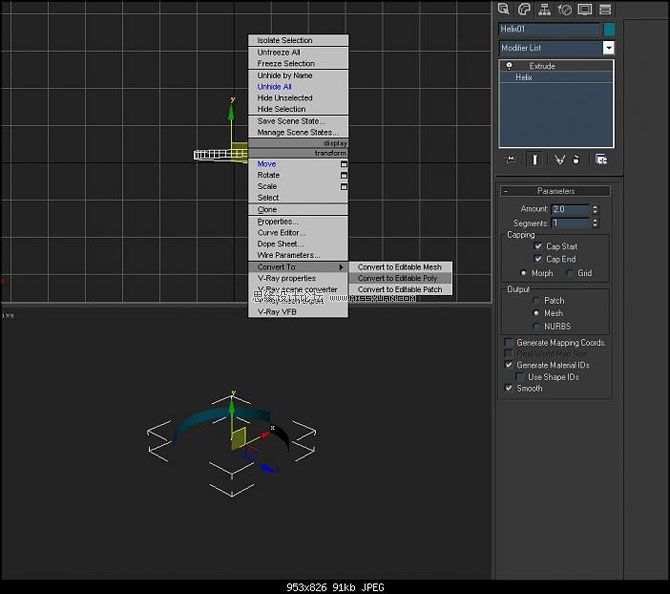Click the Amount value field
670x594 pixels.
pos(570,209)
